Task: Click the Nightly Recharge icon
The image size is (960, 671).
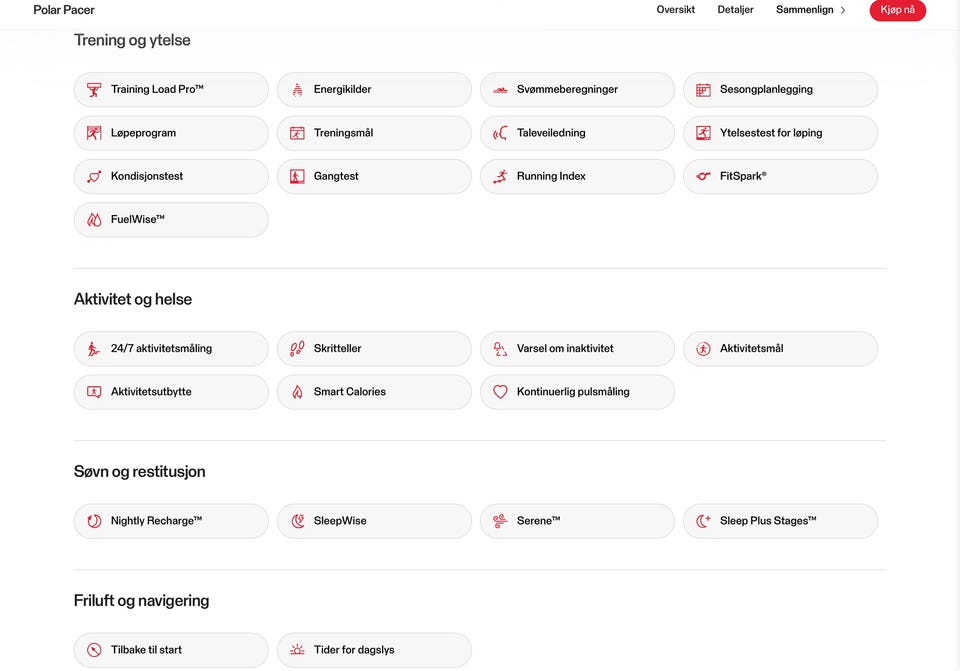Action: click(x=94, y=521)
